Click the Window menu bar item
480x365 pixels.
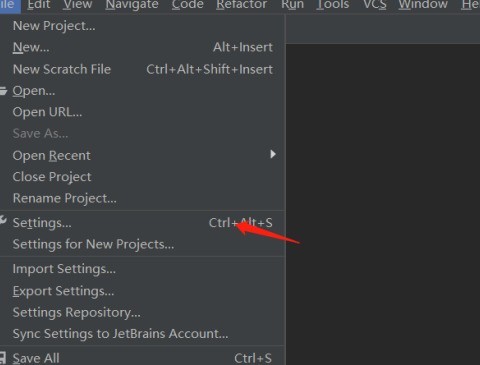tap(423, 5)
